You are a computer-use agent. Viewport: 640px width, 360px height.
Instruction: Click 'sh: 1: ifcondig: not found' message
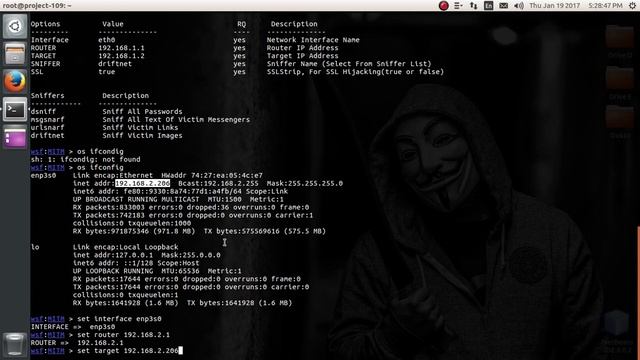pyautogui.click(x=85, y=159)
